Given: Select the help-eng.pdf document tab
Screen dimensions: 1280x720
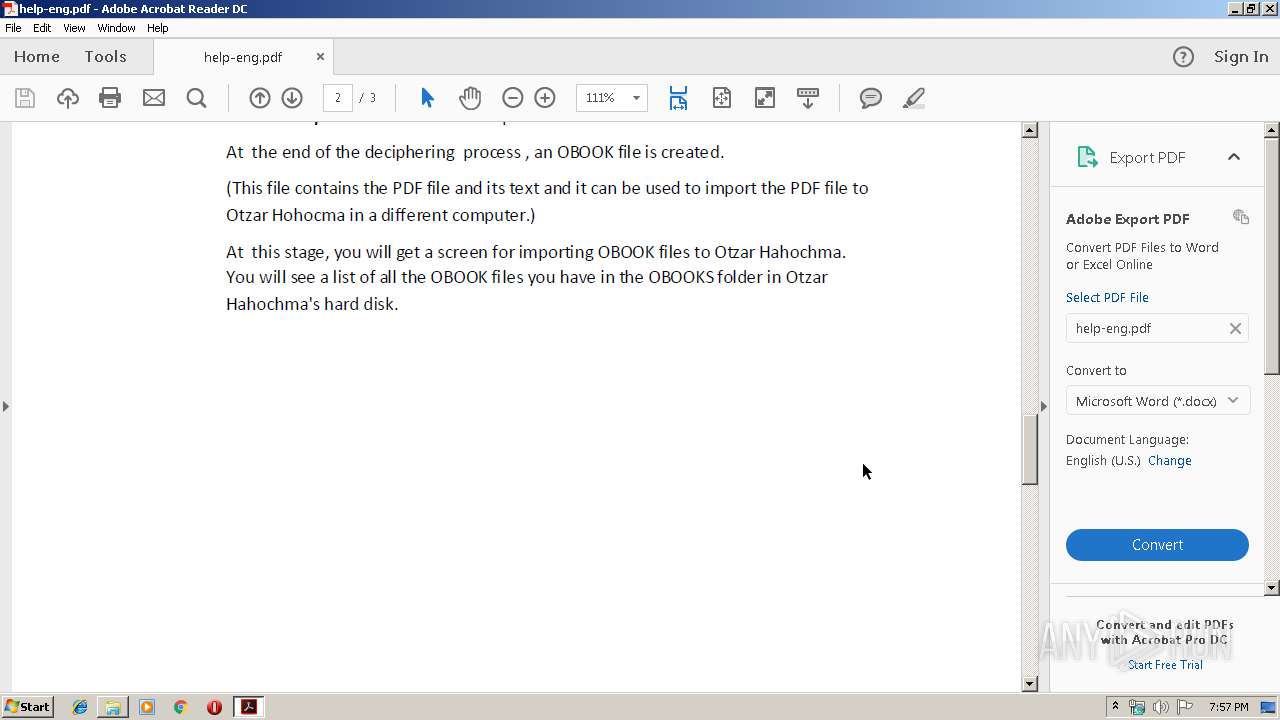Looking at the screenshot, I should (x=243, y=57).
